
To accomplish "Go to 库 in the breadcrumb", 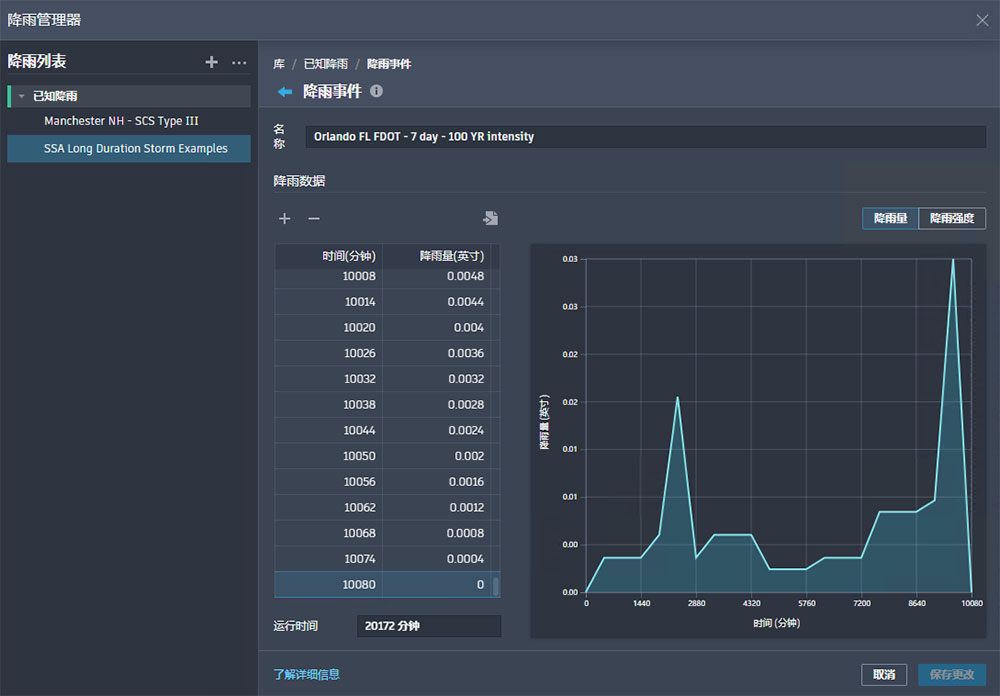I will click(279, 64).
